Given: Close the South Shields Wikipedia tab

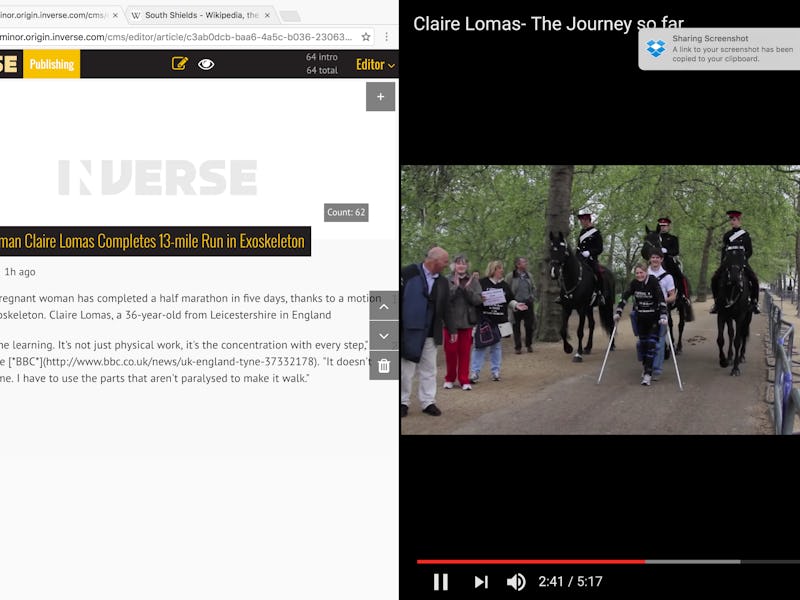Looking at the screenshot, I should click(x=267, y=15).
